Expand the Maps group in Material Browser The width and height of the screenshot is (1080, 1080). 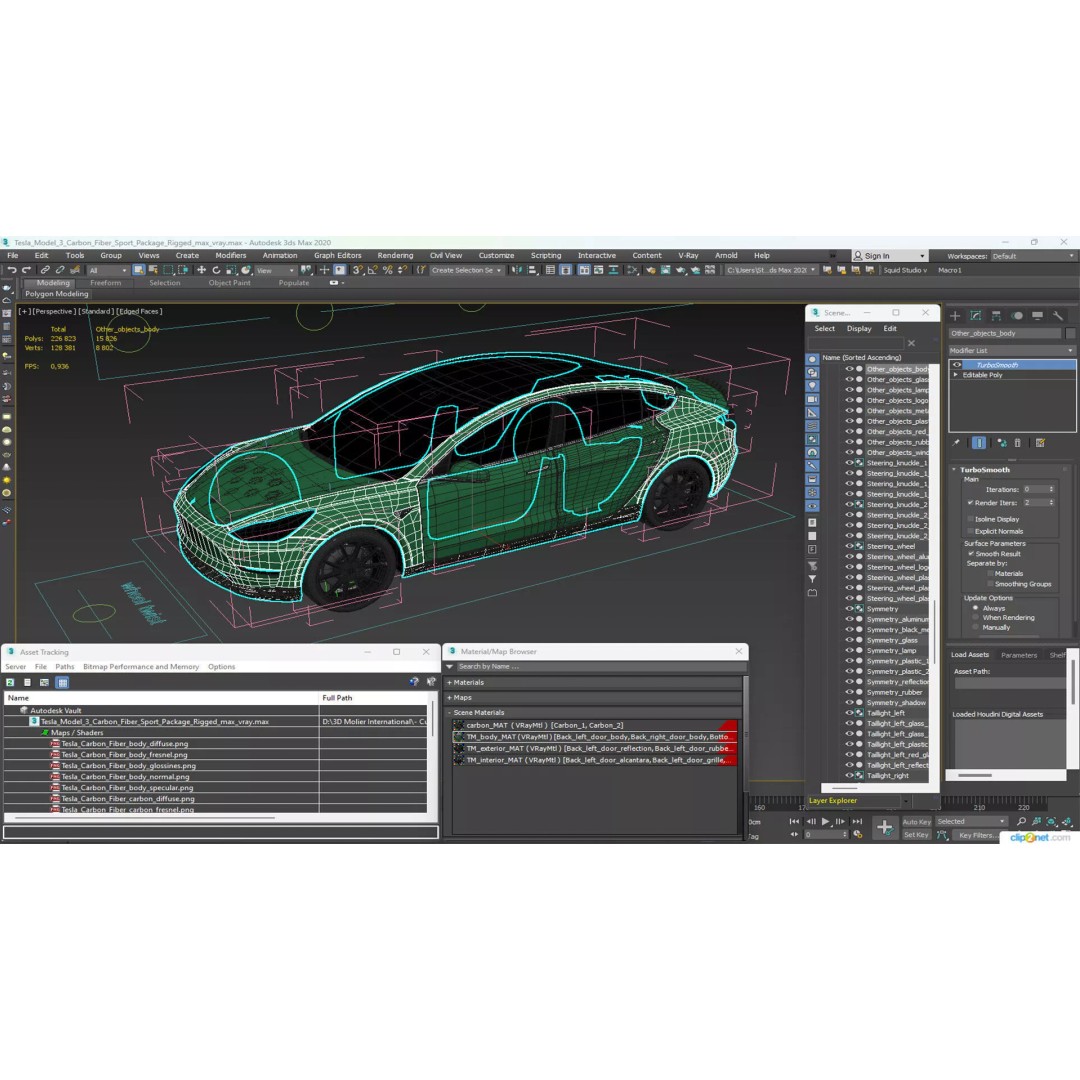coord(449,698)
